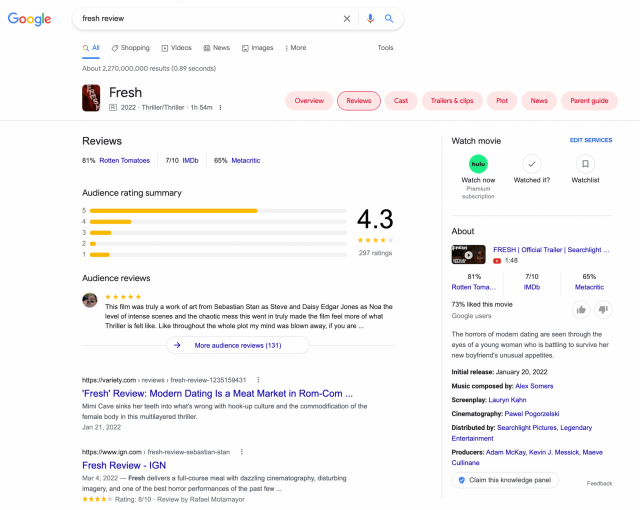This screenshot has width=640, height=510.
Task: Mark movie as Watched it
Action: tap(532, 164)
